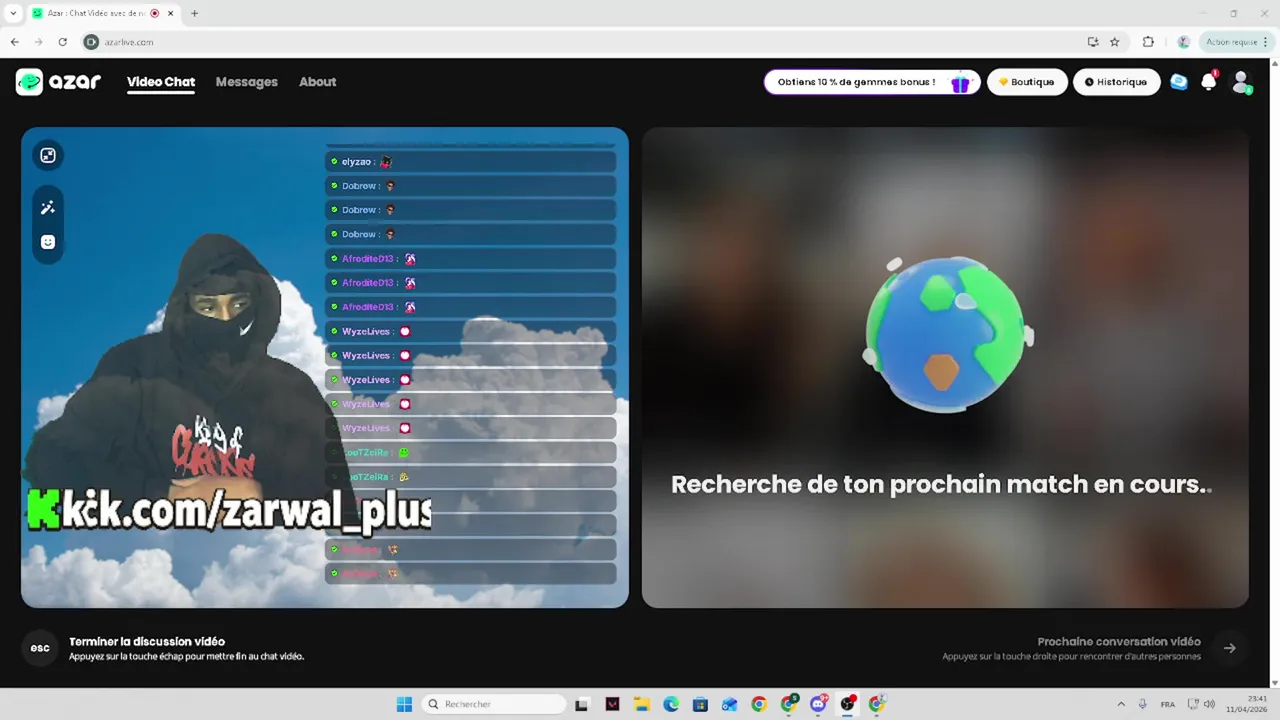
Task: Open the smiley face filter icon
Action: pos(47,242)
